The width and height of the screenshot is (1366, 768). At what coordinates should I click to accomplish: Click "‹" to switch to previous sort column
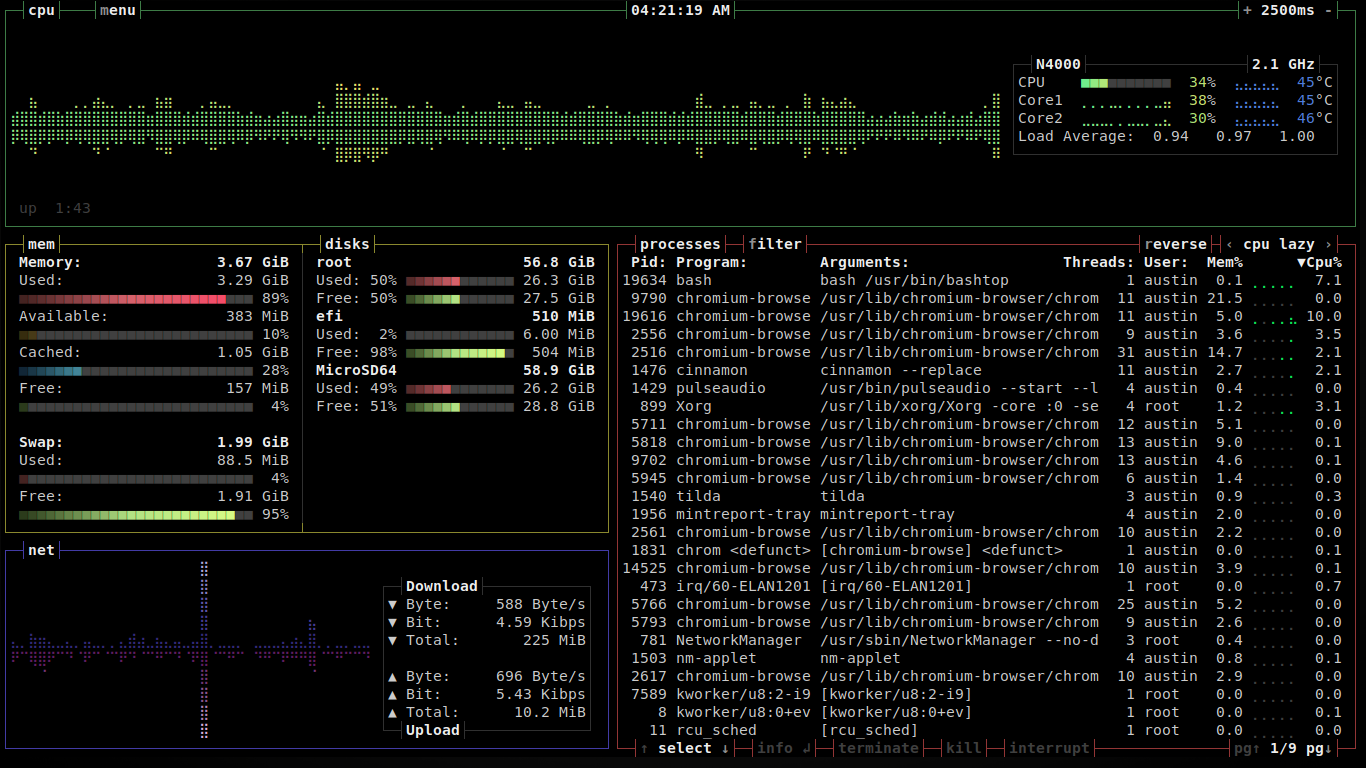(1229, 243)
